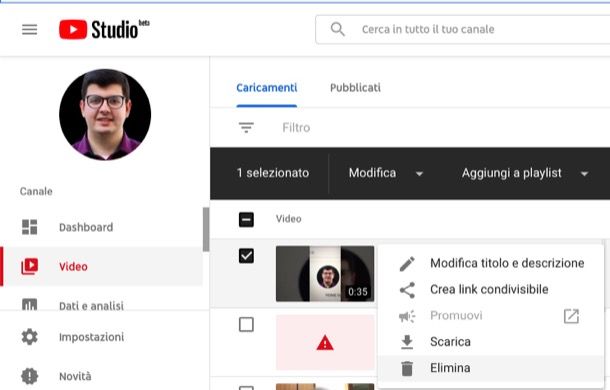Click the Promuovi external link icon
Image resolution: width=610 pixels, height=390 pixels.
click(571, 316)
